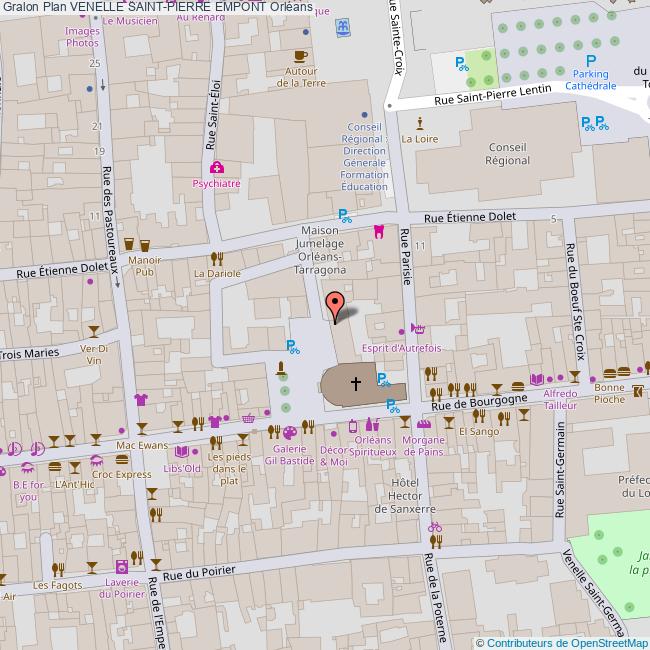The image size is (650, 650).
Task: Click the La Loire statue icon
Action: point(419,123)
